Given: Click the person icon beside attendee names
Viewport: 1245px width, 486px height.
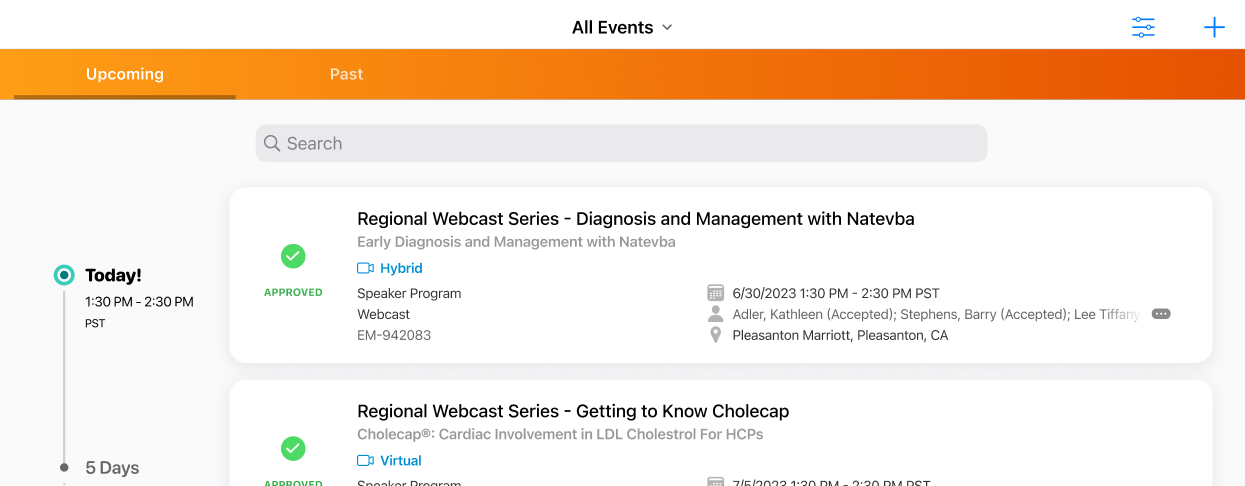Looking at the screenshot, I should pyautogui.click(x=715, y=314).
